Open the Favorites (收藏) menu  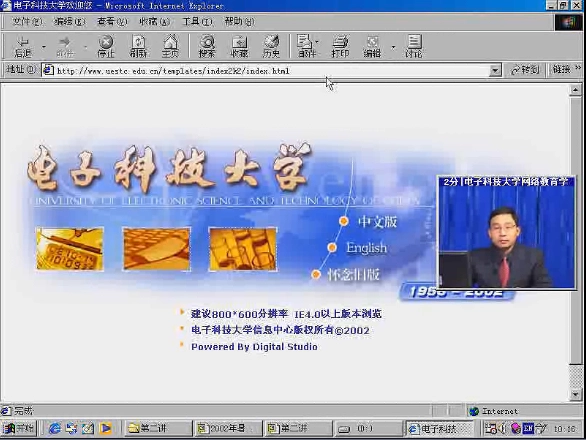click(x=154, y=22)
